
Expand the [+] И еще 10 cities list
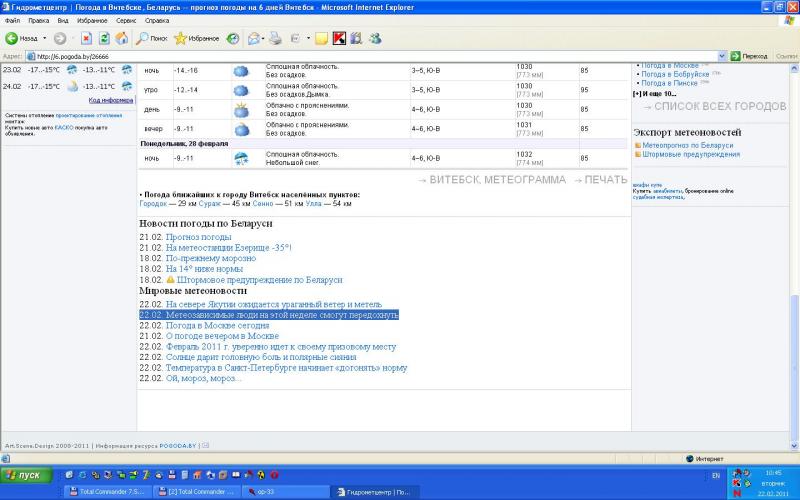click(654, 94)
